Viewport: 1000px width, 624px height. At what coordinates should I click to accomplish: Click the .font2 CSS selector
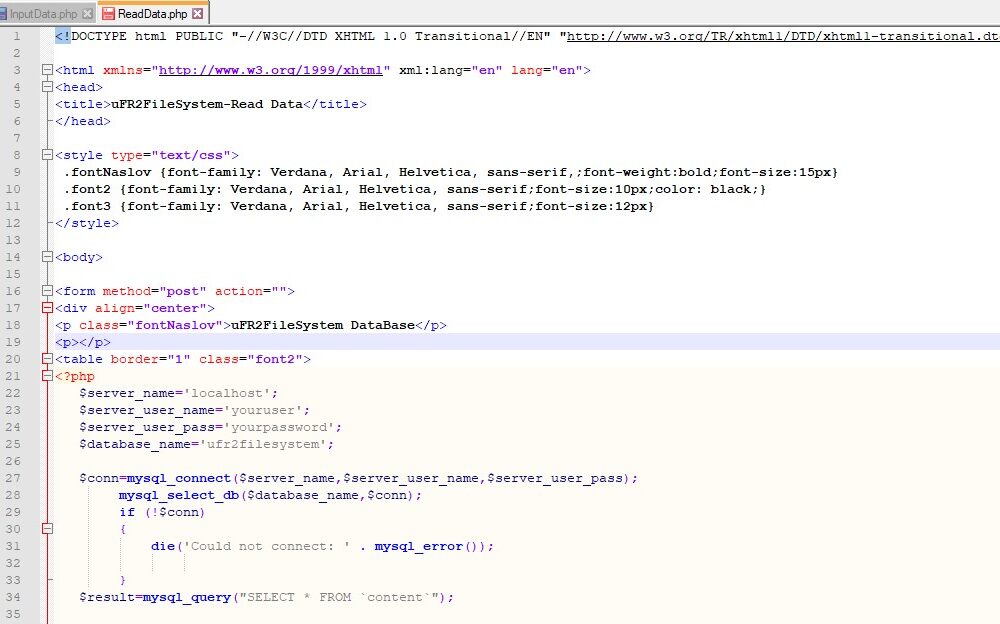pos(87,189)
